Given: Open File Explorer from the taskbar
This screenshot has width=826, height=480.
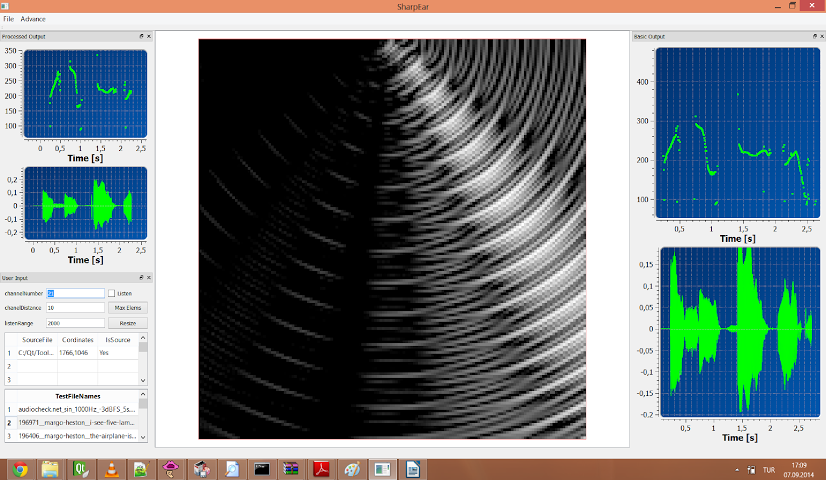Looking at the screenshot, I should 50,469.
